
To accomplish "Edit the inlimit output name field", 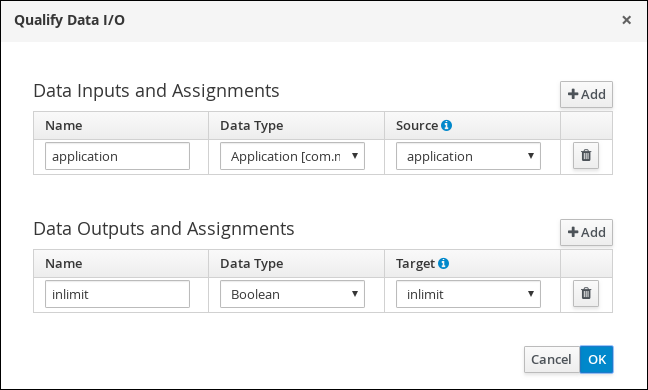I will coord(117,294).
